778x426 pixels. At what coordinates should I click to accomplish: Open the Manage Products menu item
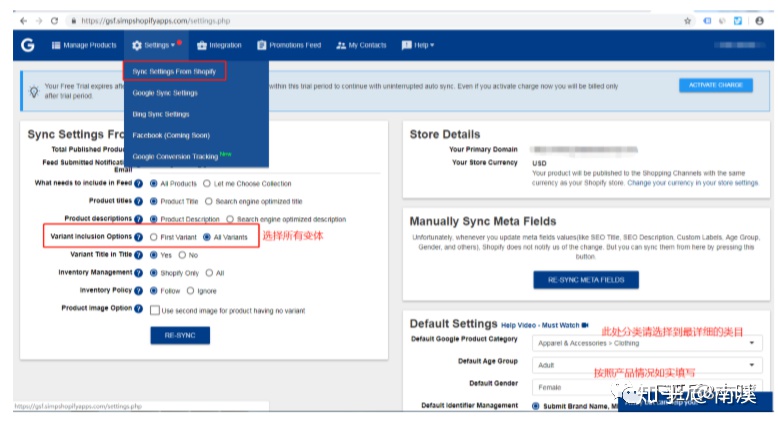point(84,45)
